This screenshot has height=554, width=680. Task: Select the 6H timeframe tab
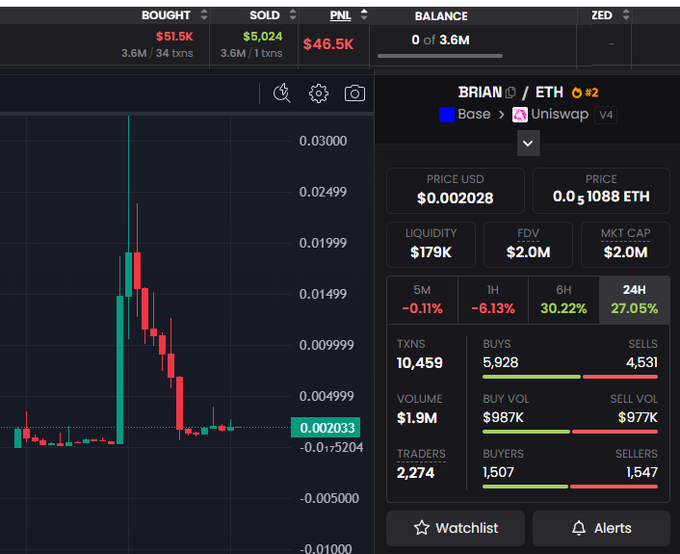(564, 300)
